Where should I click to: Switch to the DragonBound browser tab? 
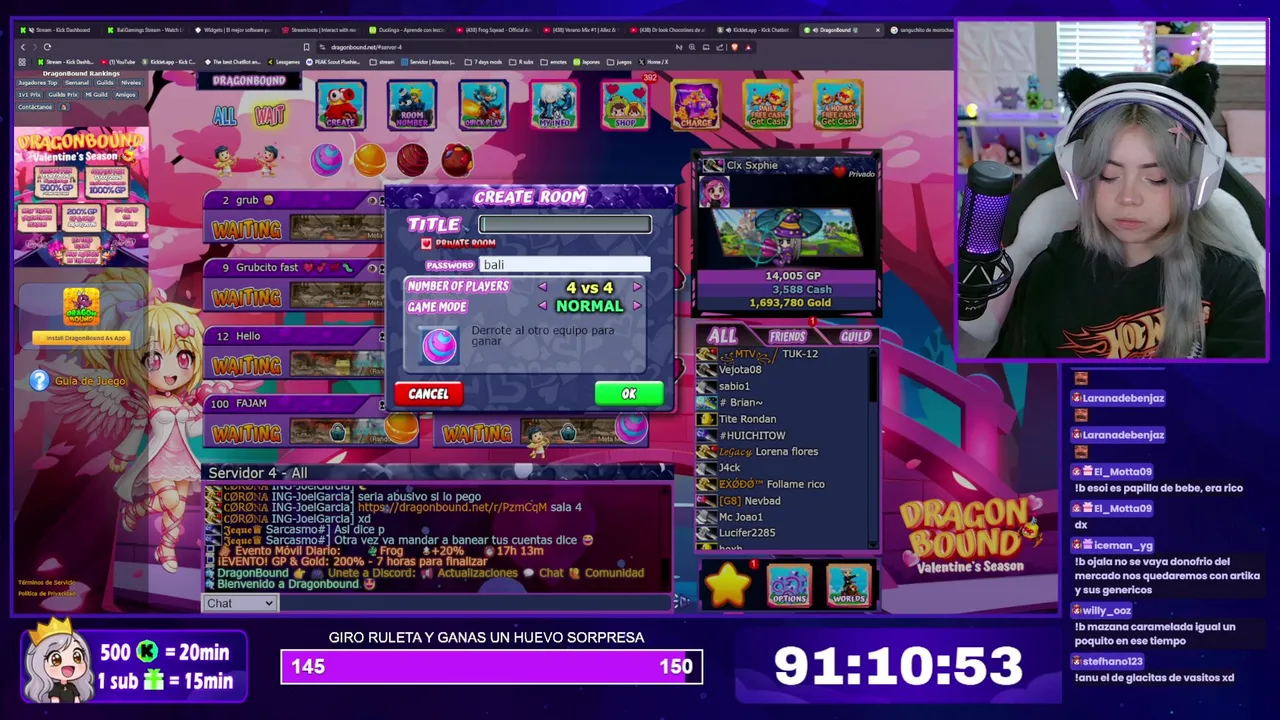pos(842,30)
